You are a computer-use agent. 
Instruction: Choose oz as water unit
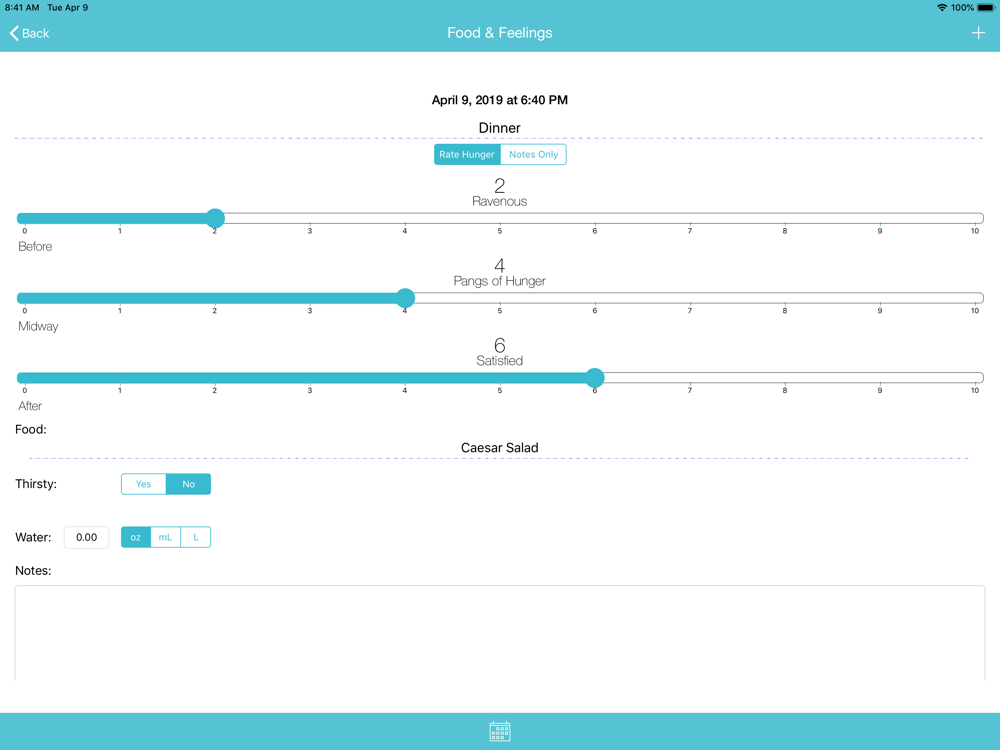[136, 537]
